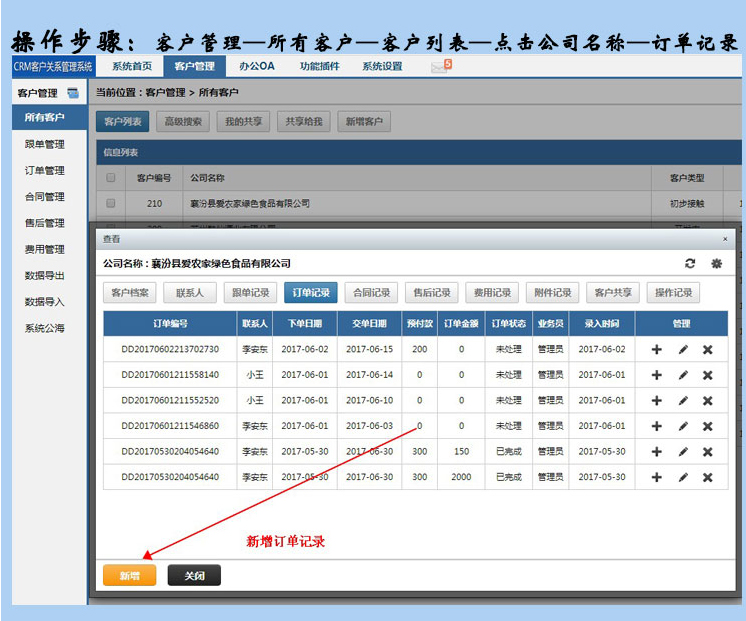Switch to the 合同记录 tab
This screenshot has height=621, width=746.
tap(371, 293)
